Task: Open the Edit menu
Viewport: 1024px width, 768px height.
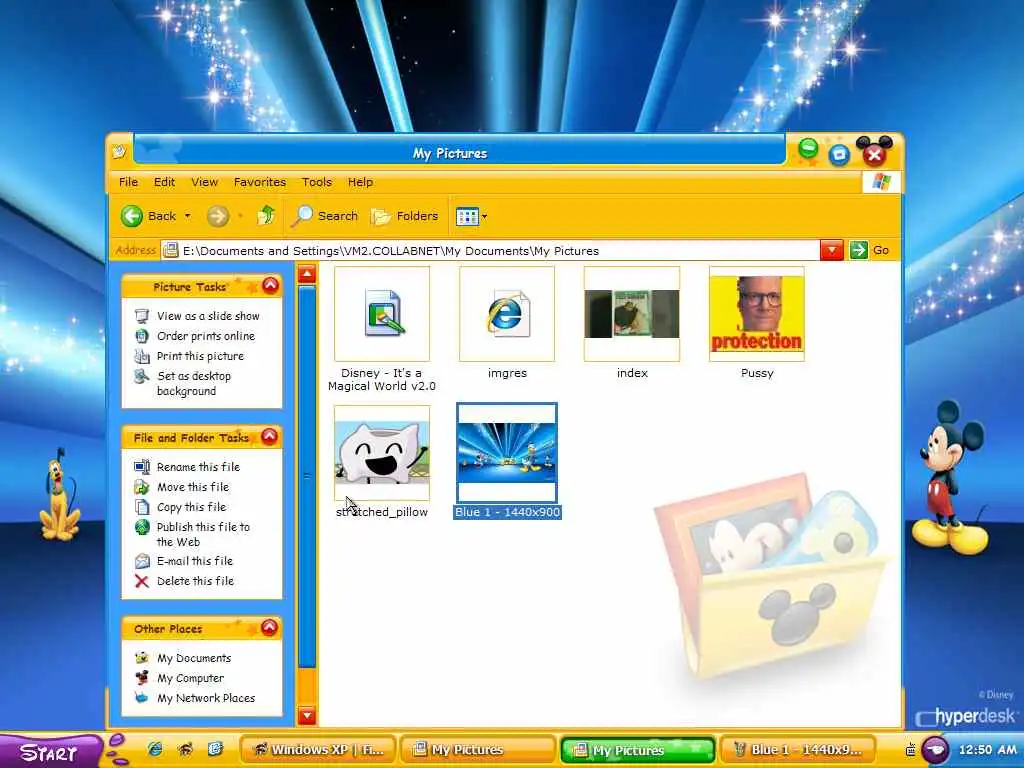Action: (164, 182)
